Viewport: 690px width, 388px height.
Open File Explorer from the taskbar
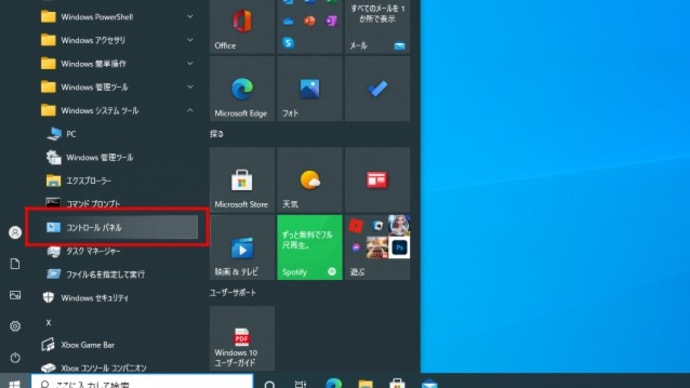tap(365, 383)
